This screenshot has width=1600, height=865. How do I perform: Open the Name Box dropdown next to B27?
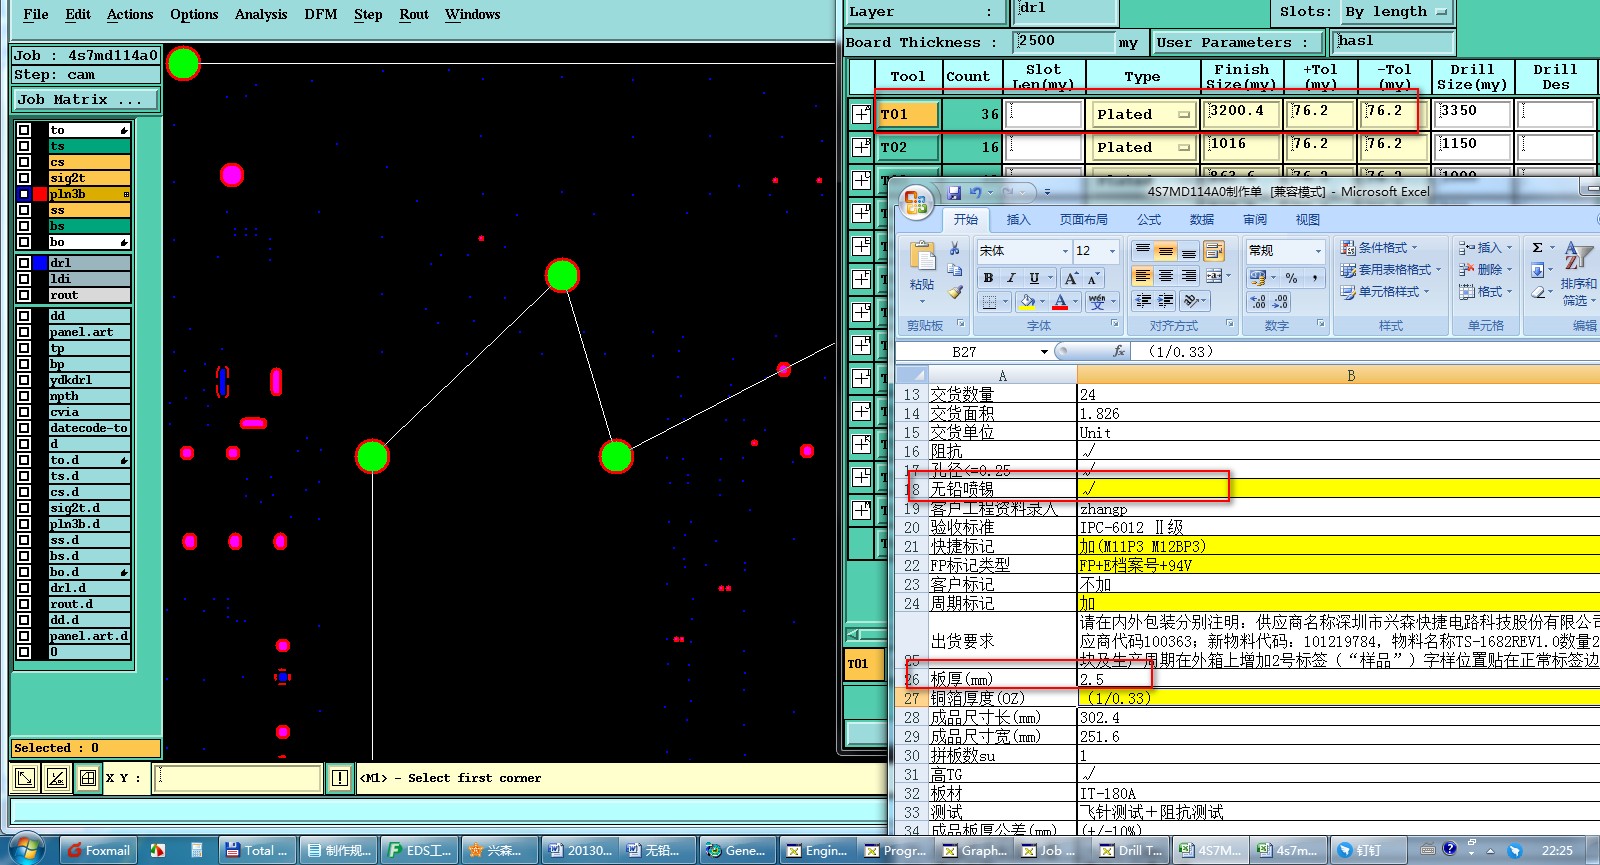[x=1044, y=352]
